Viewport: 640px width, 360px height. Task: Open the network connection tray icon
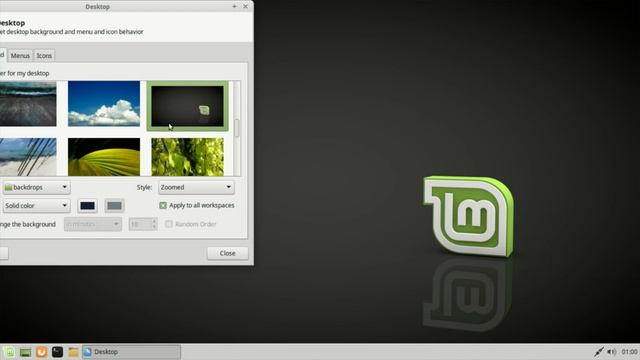click(x=598, y=352)
